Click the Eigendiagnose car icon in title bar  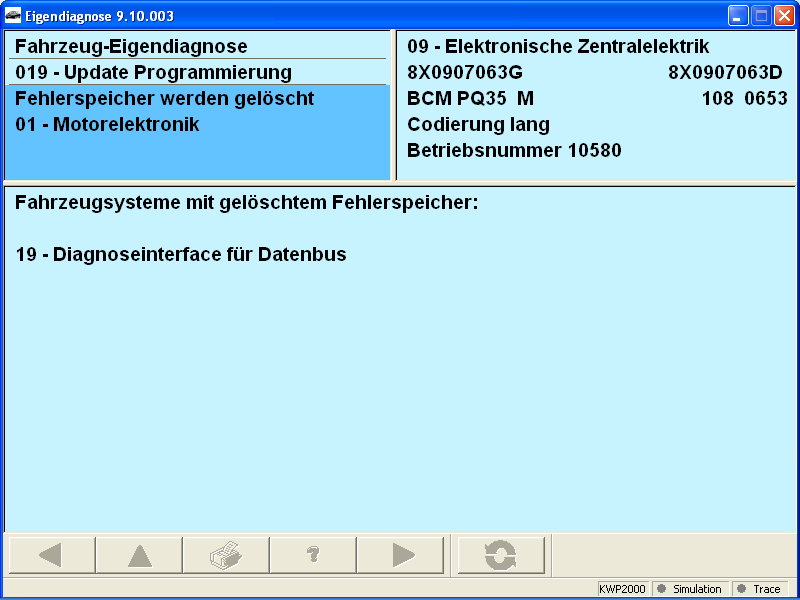14,16
